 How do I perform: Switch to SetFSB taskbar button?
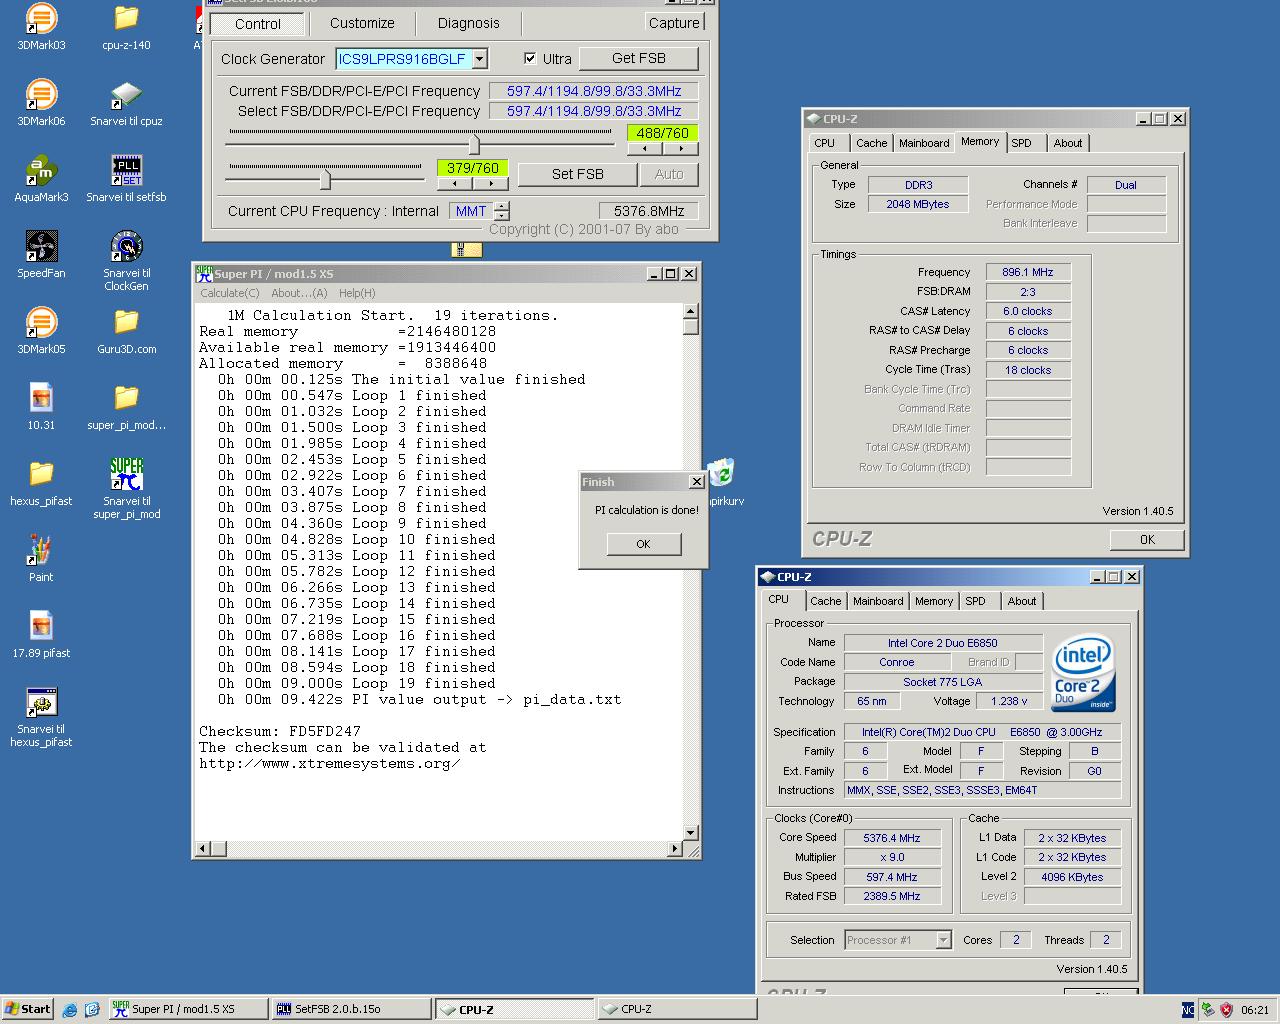[352, 1009]
